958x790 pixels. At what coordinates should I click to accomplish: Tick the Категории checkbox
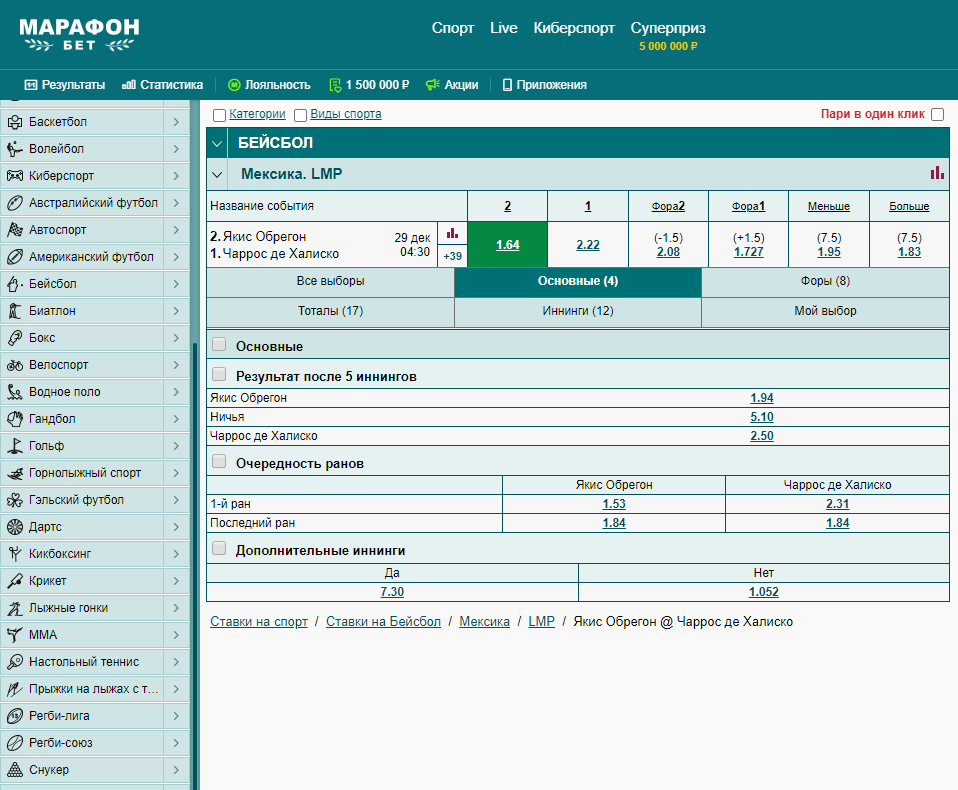click(x=219, y=115)
